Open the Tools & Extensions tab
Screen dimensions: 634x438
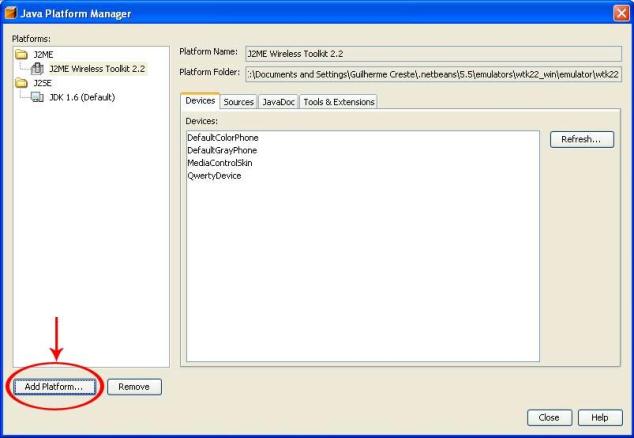[338, 102]
